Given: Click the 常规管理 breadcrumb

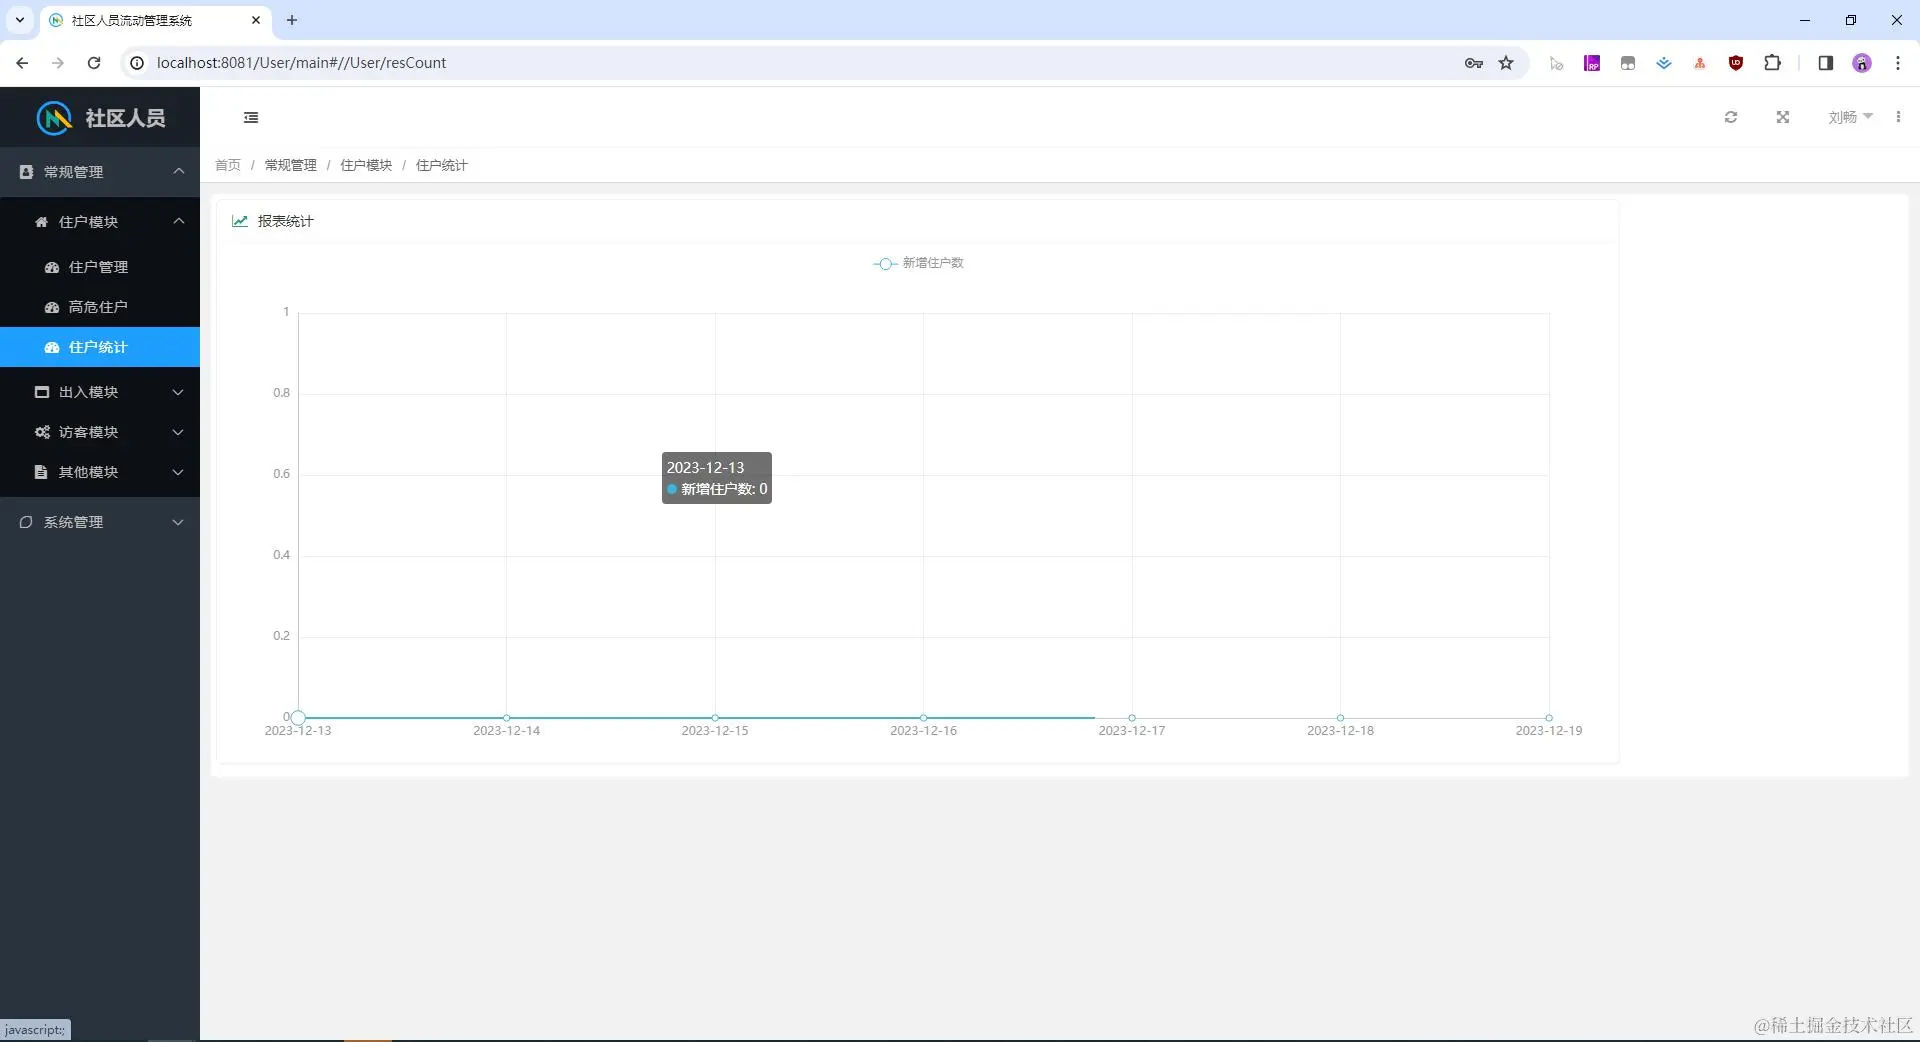Looking at the screenshot, I should pos(291,165).
